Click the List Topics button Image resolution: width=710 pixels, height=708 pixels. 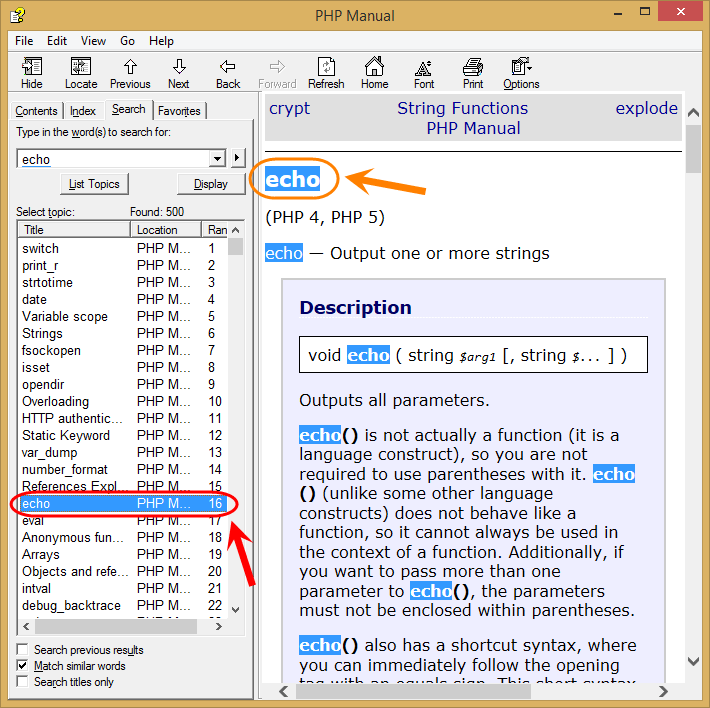click(94, 184)
